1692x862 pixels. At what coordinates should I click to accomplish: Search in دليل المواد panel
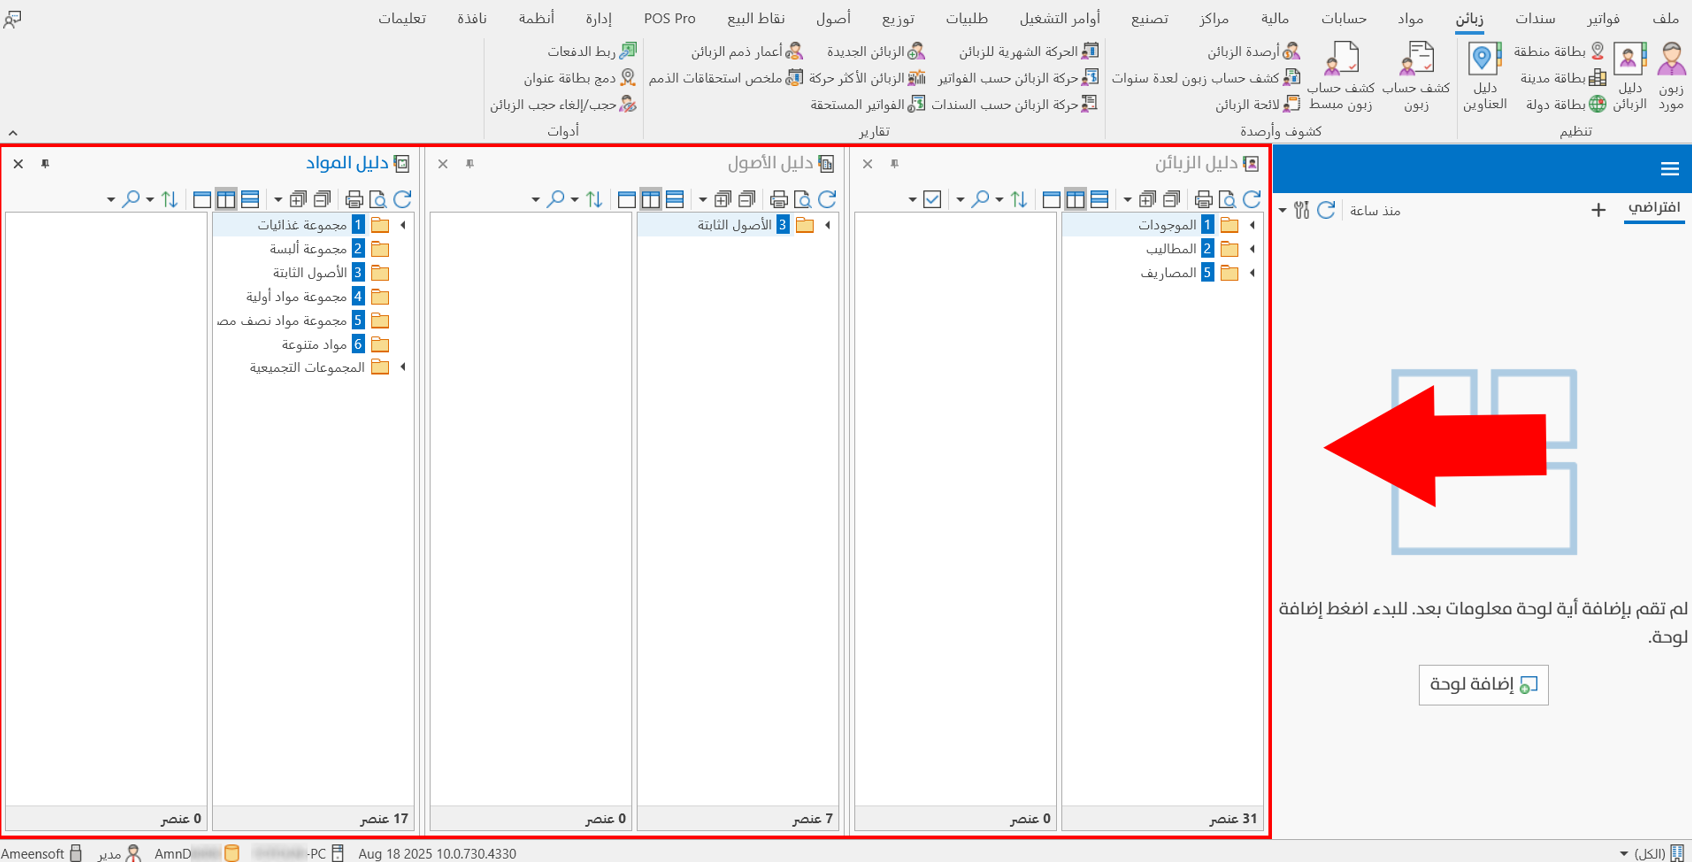(131, 199)
